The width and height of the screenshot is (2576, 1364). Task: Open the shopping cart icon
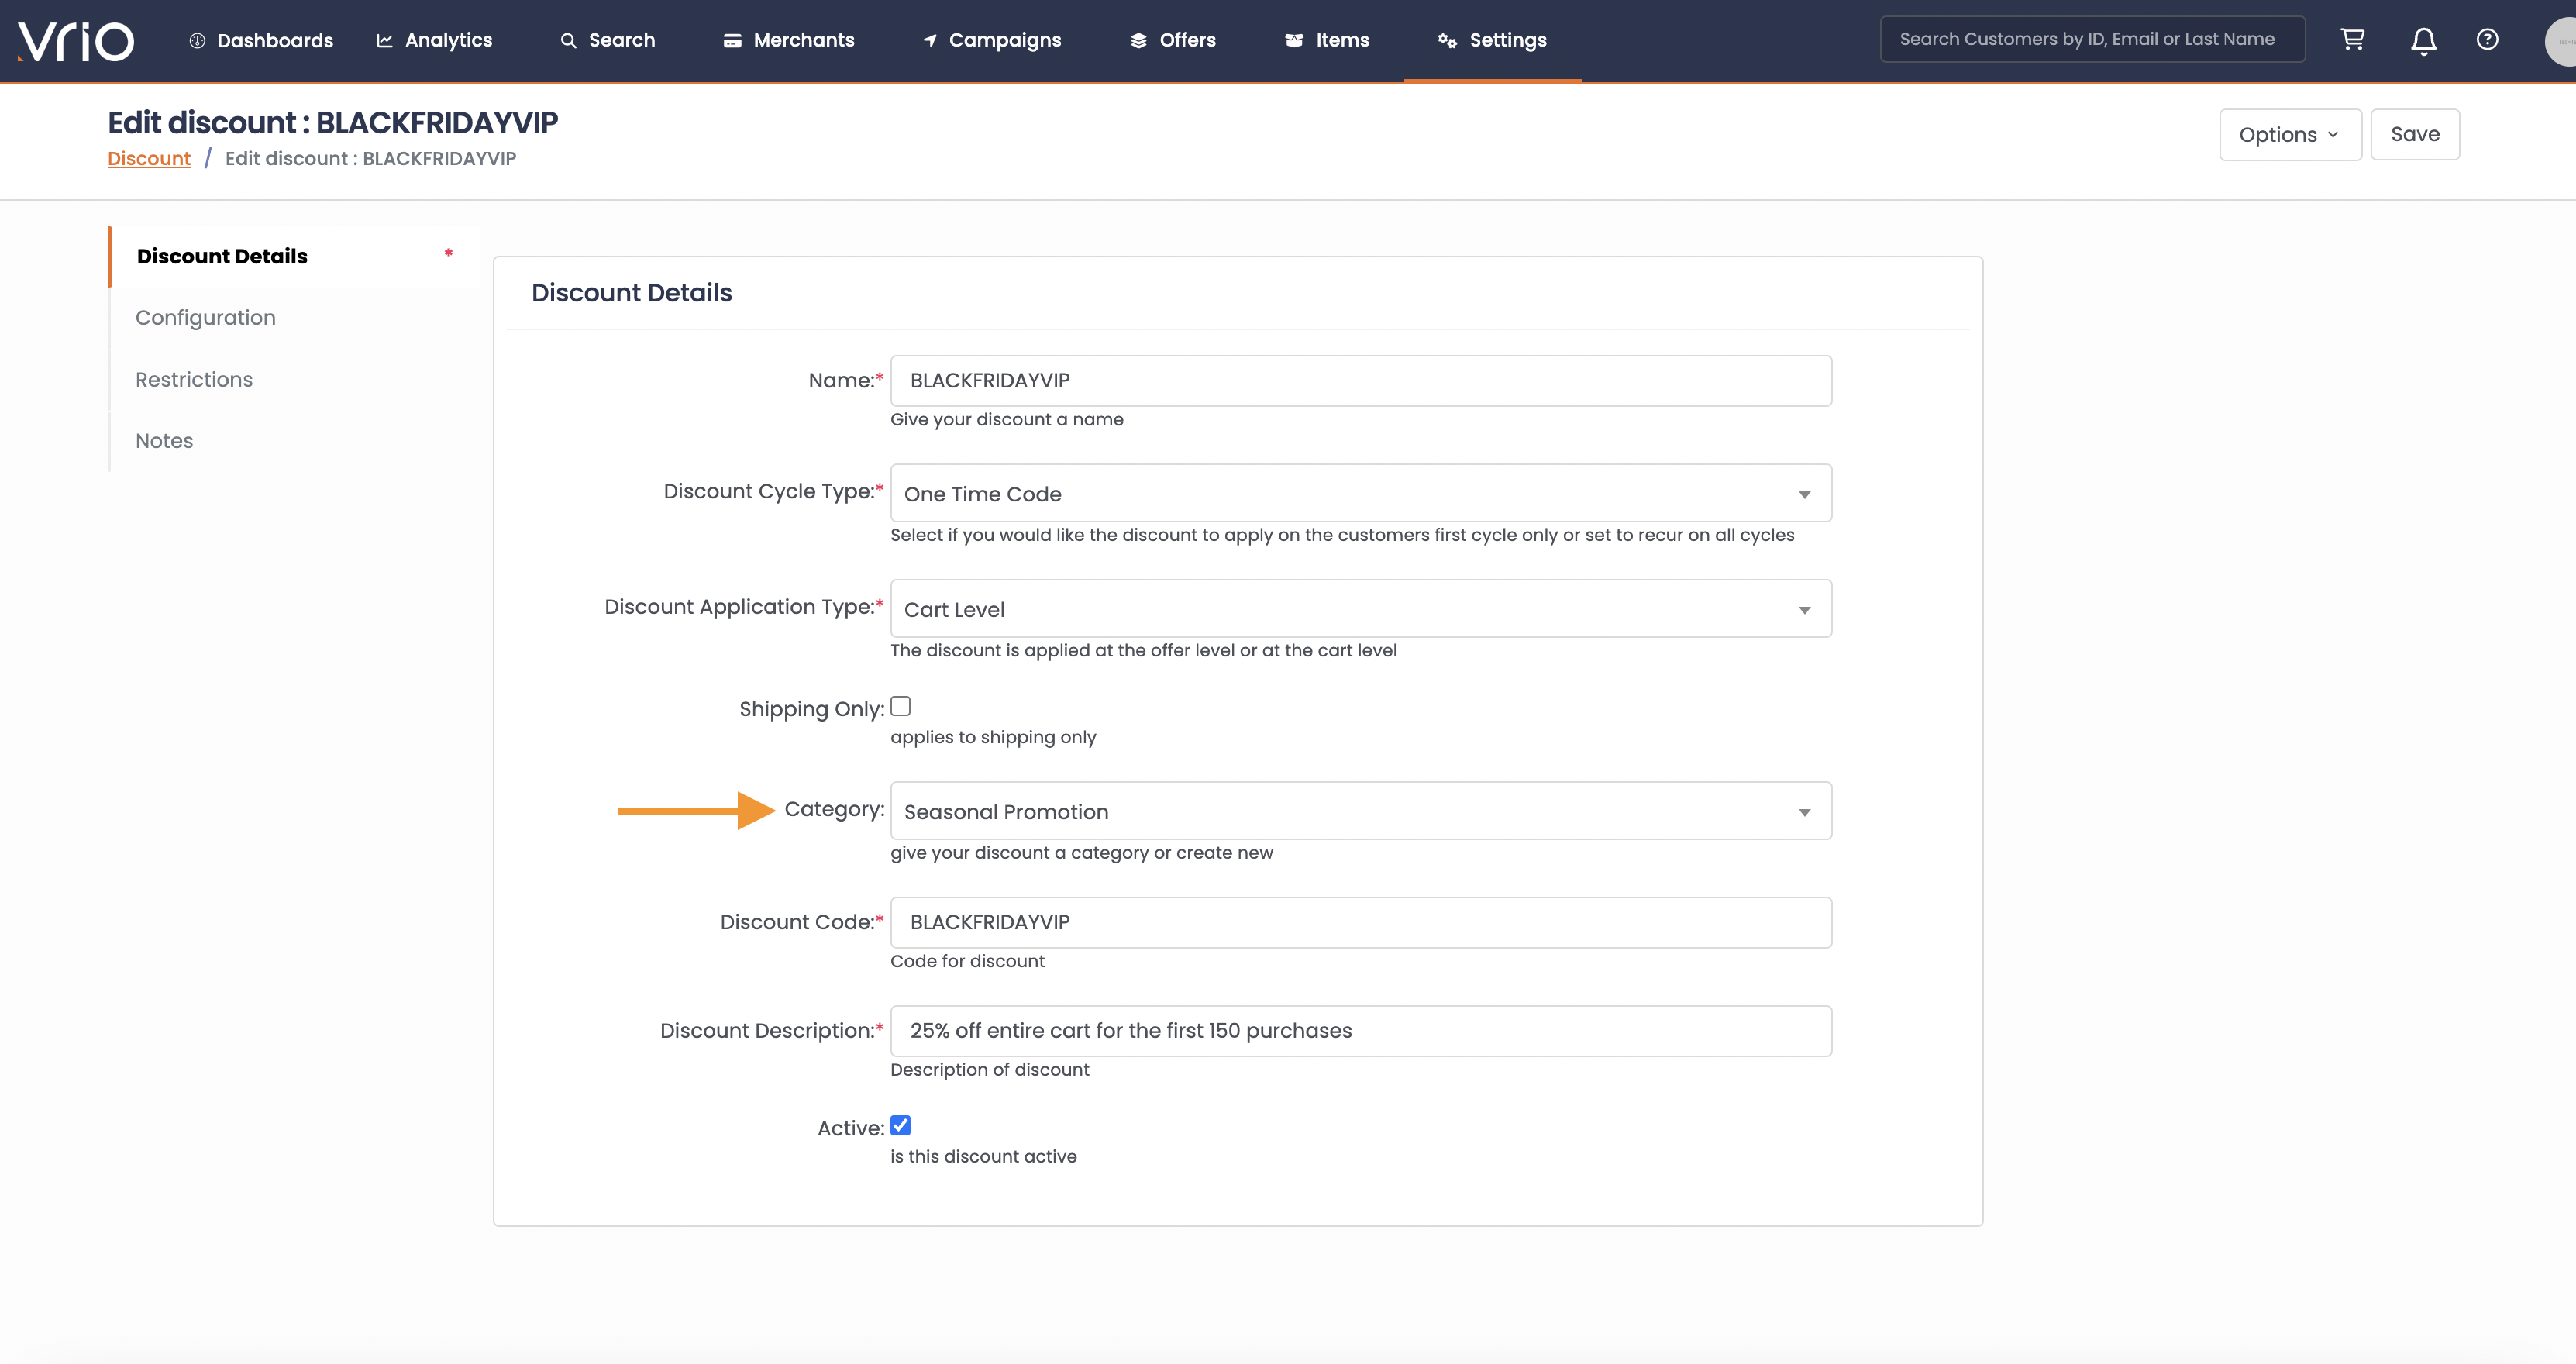(2352, 40)
